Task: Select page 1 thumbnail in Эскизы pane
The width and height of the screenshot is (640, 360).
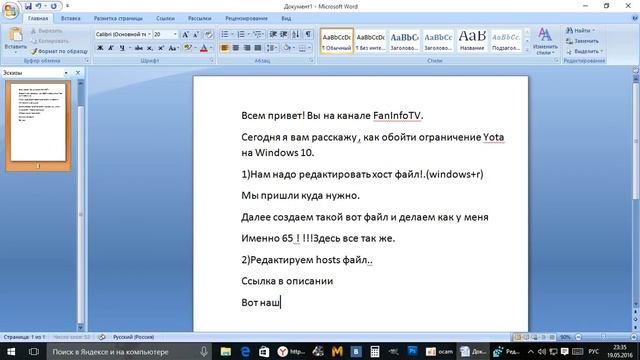Action: coord(38,122)
